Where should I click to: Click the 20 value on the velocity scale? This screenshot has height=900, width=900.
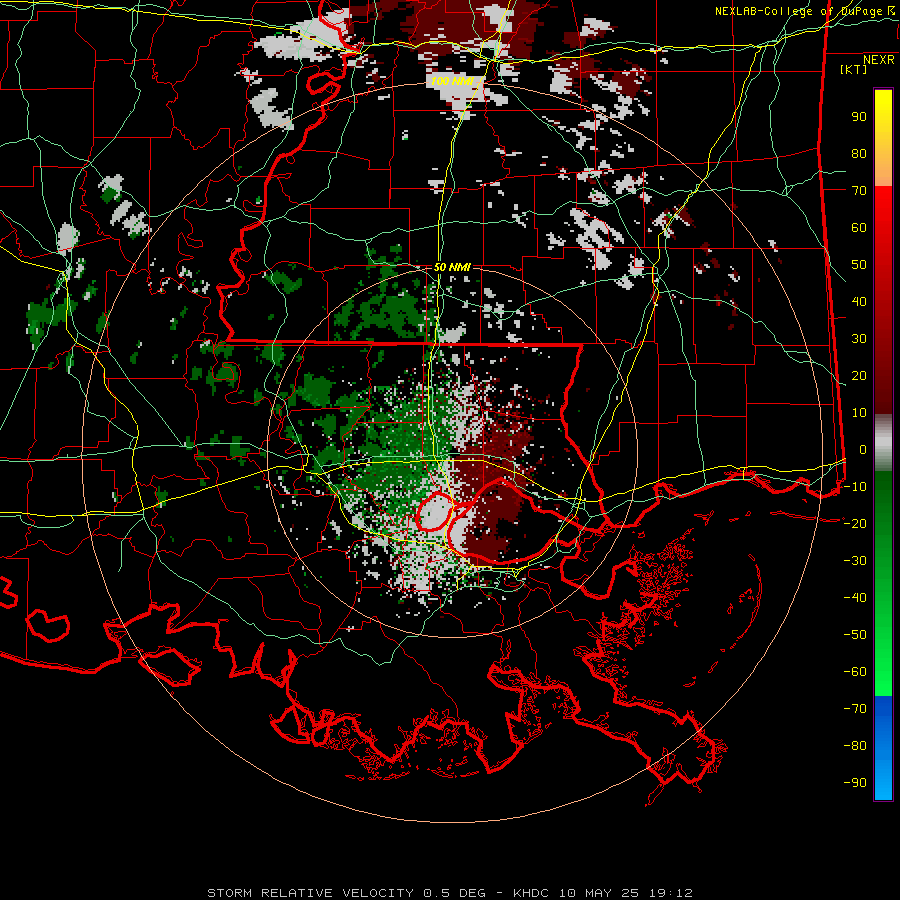pyautogui.click(x=859, y=376)
